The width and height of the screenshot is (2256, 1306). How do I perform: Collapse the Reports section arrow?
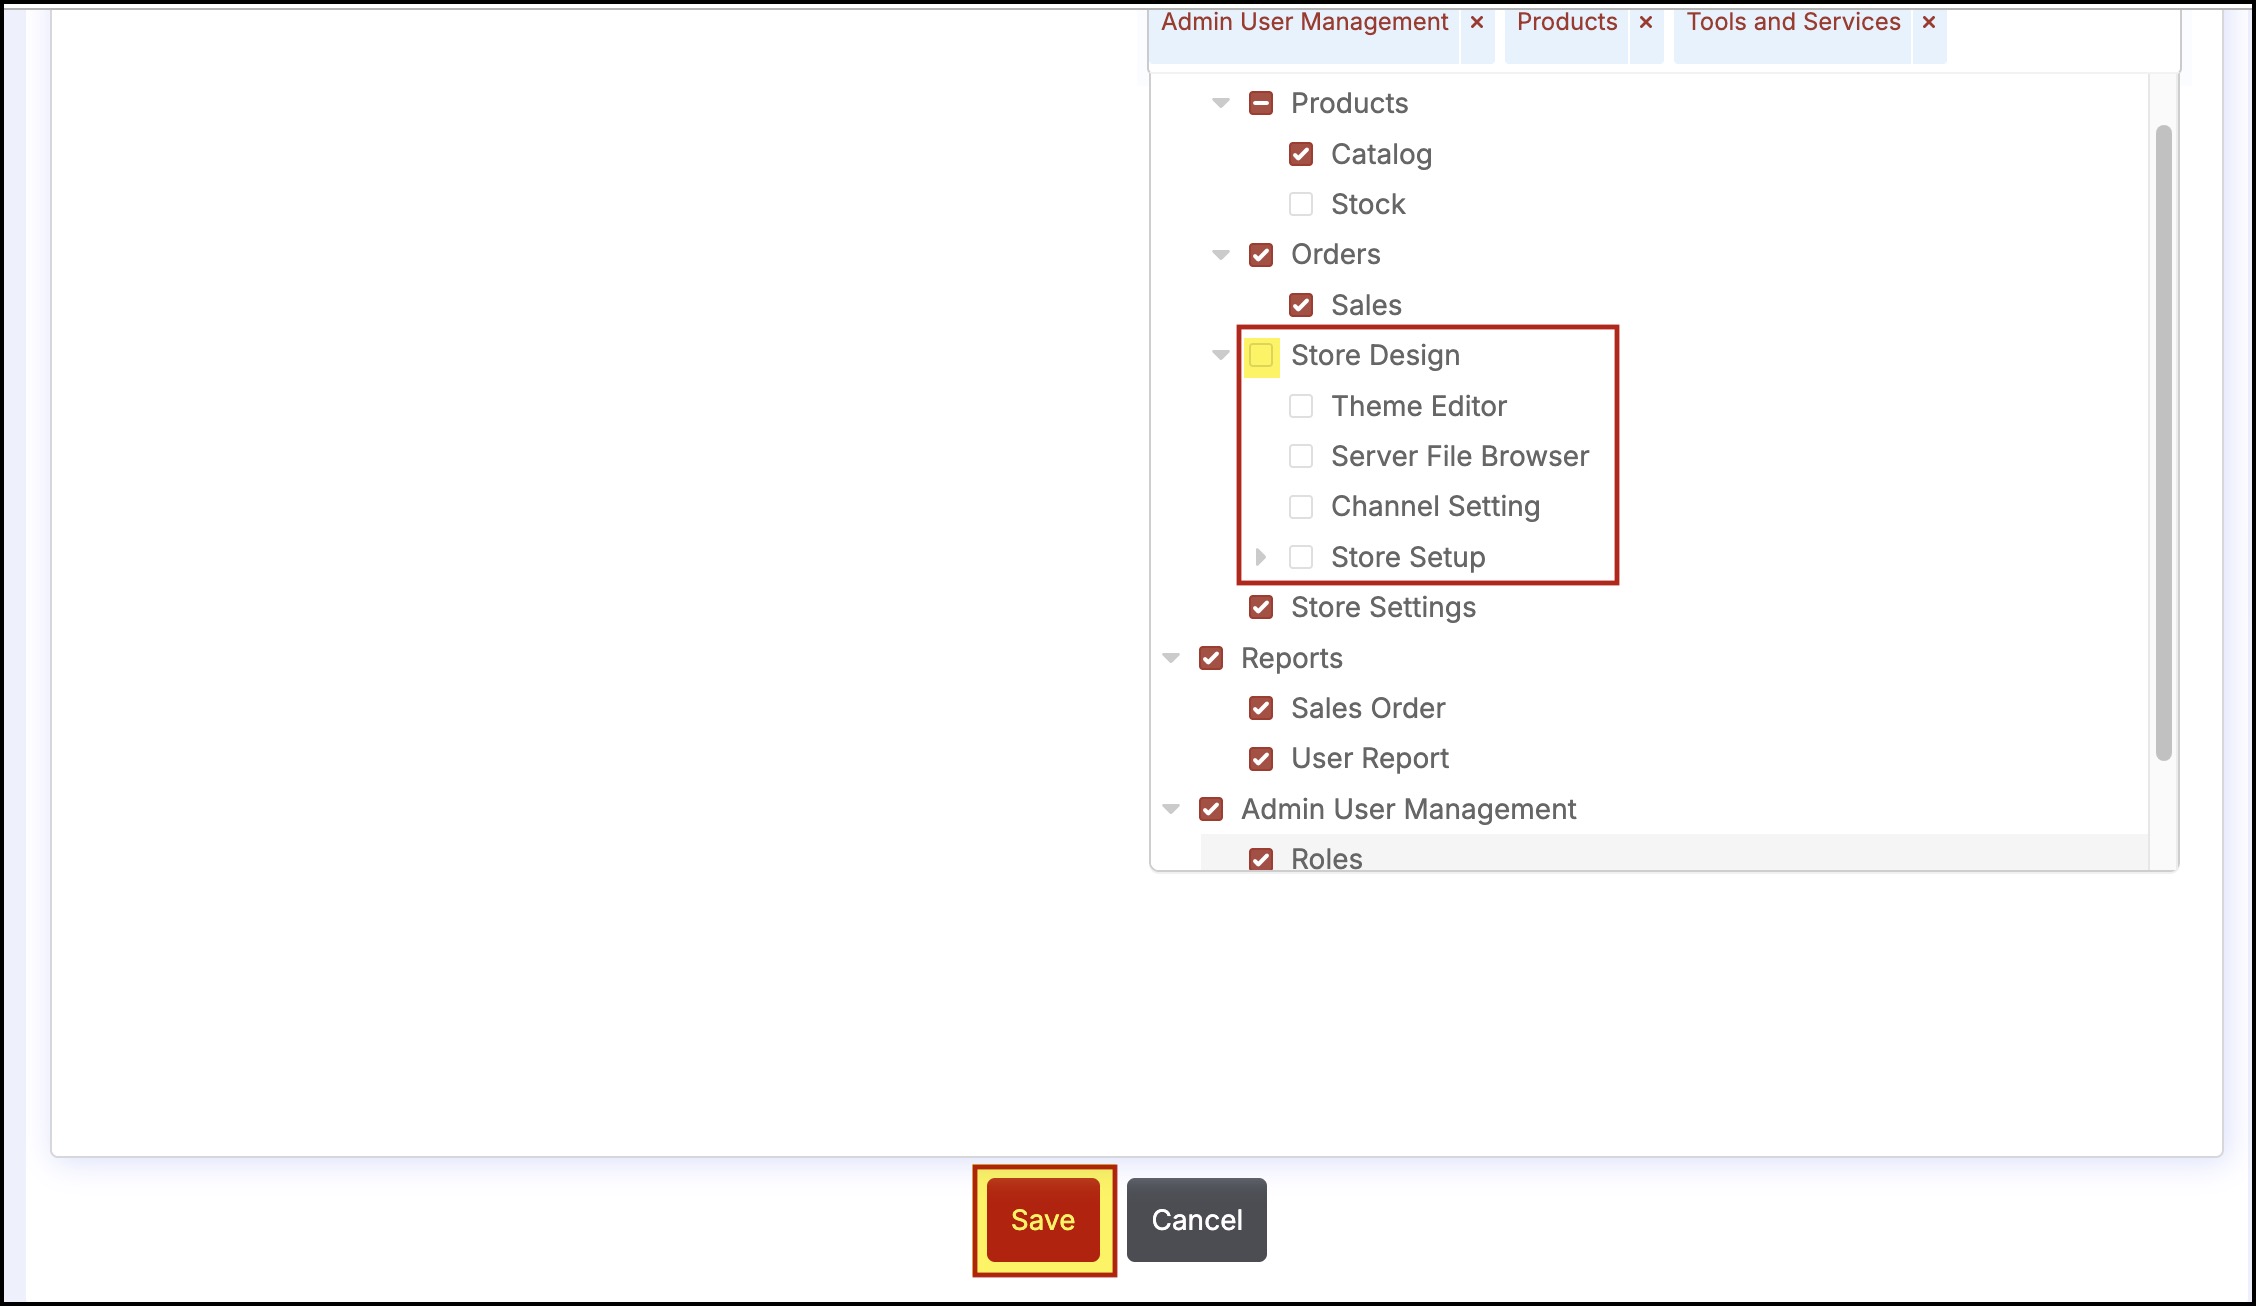[1170, 658]
